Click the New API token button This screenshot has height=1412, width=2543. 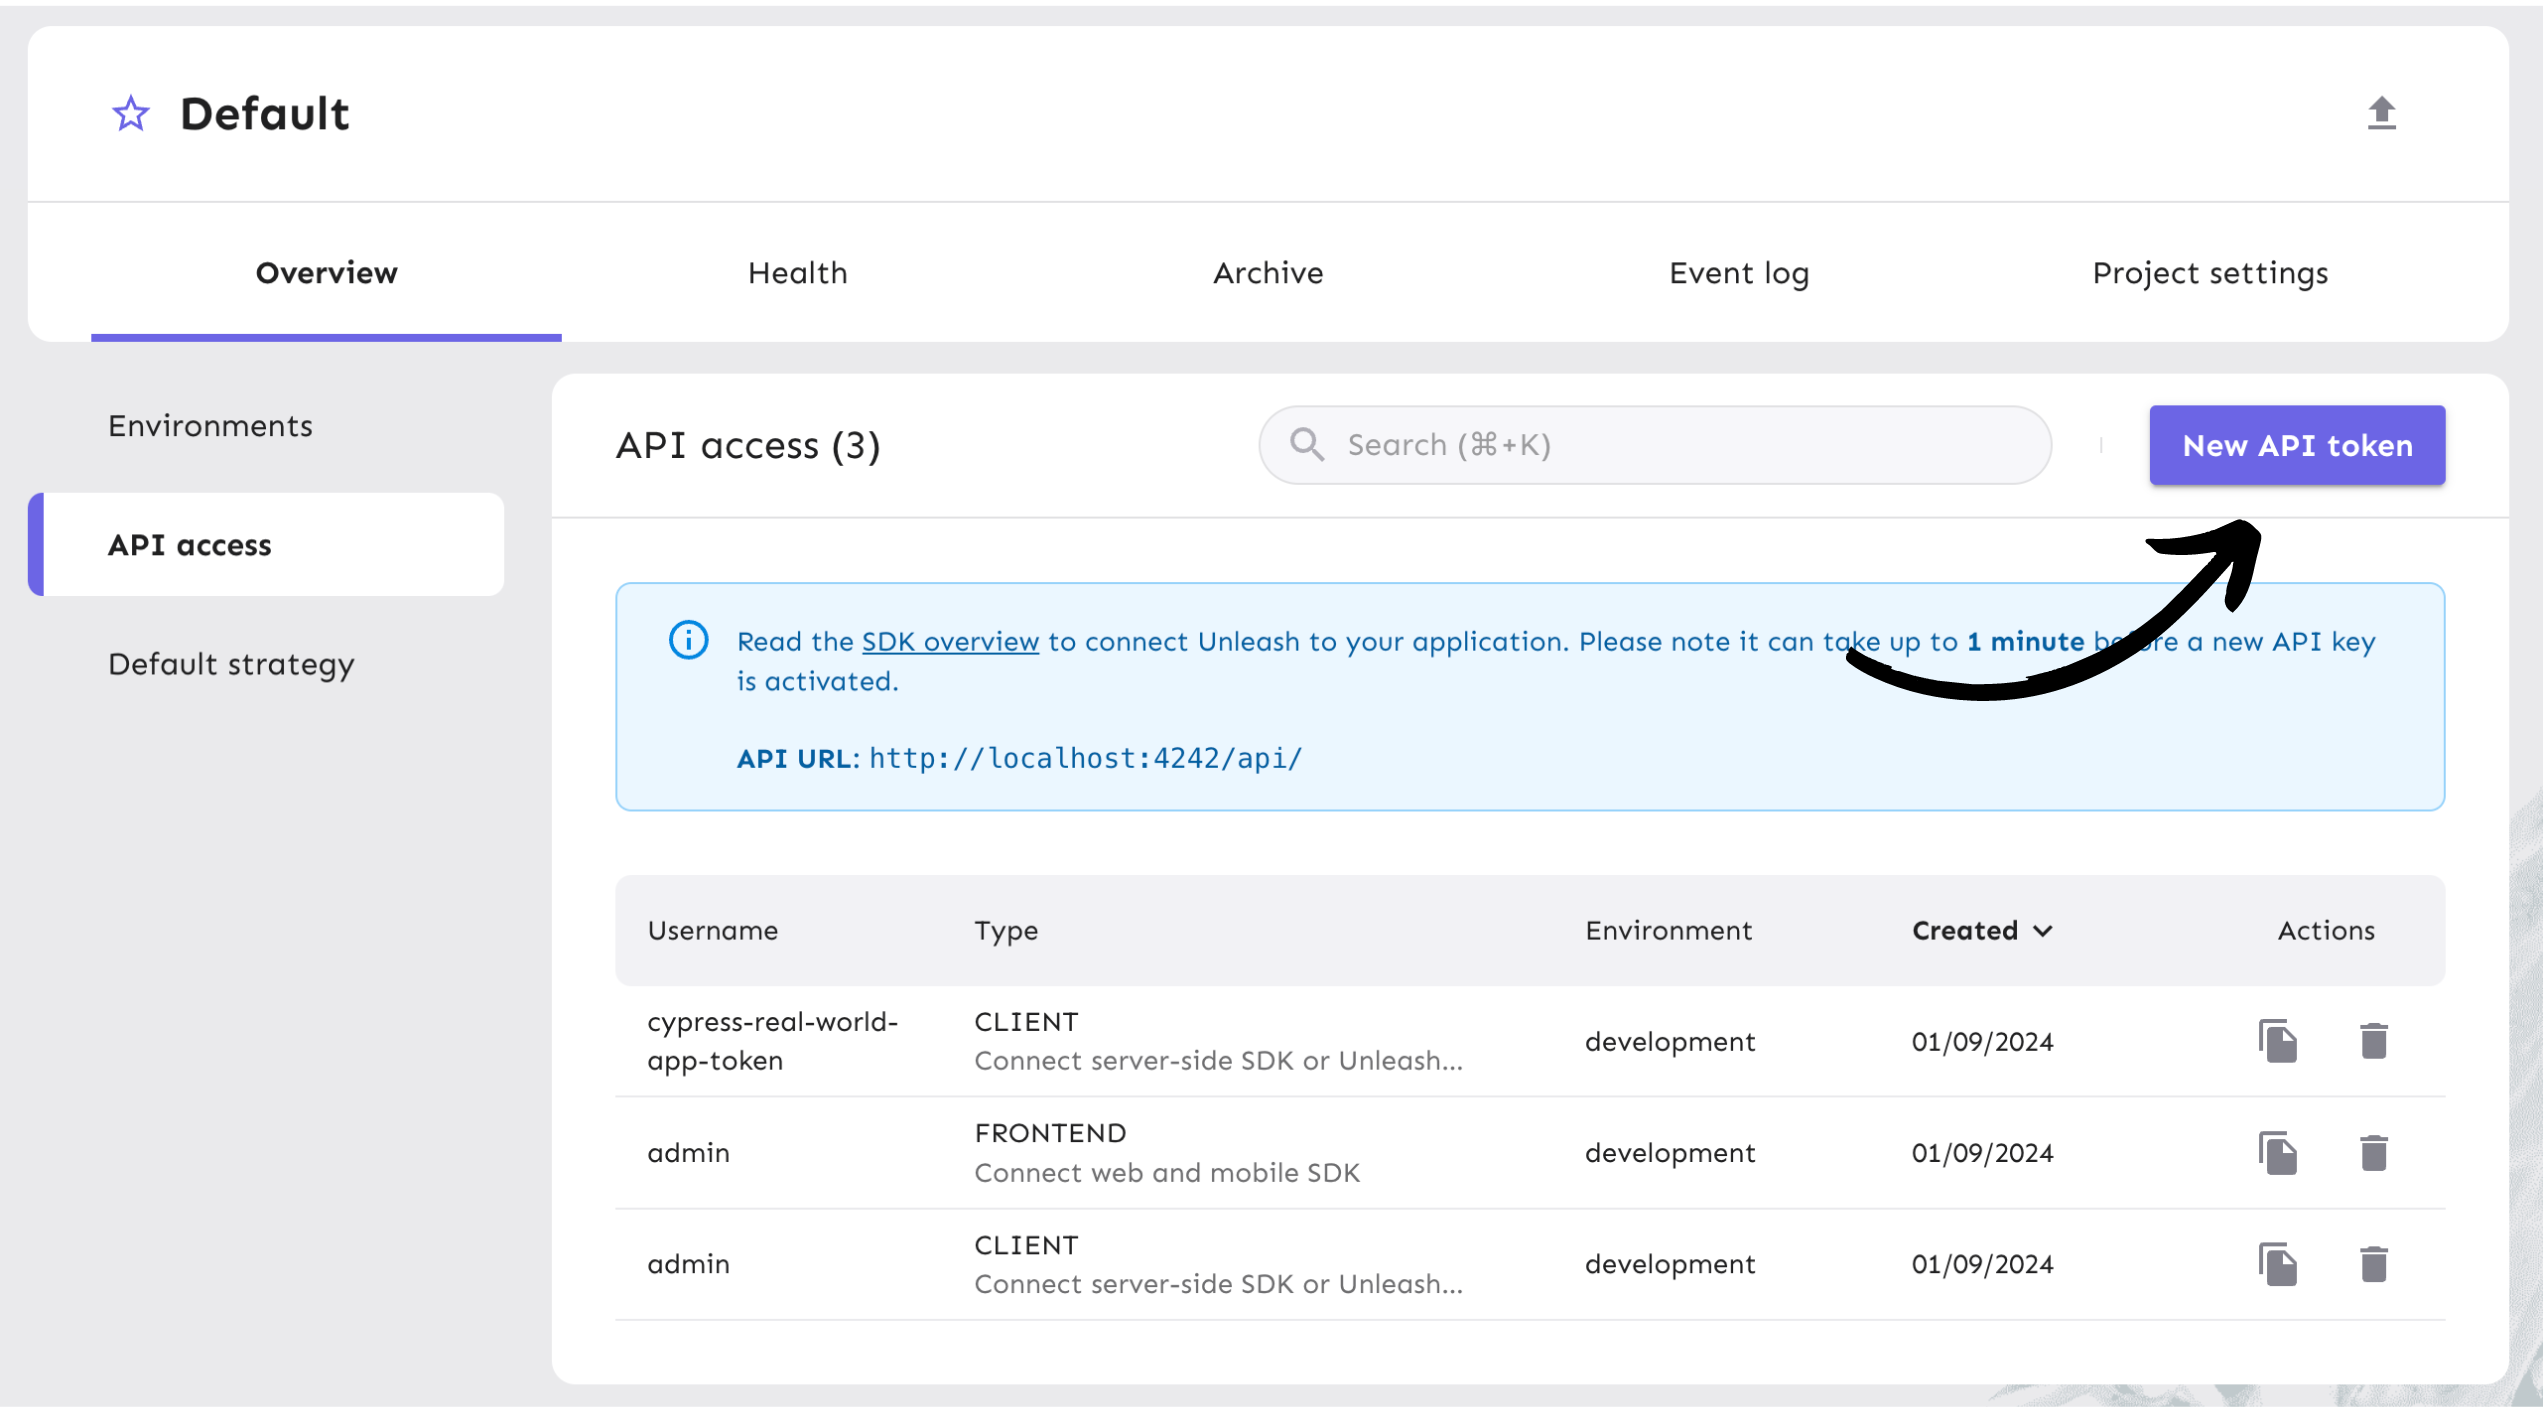pos(2298,442)
